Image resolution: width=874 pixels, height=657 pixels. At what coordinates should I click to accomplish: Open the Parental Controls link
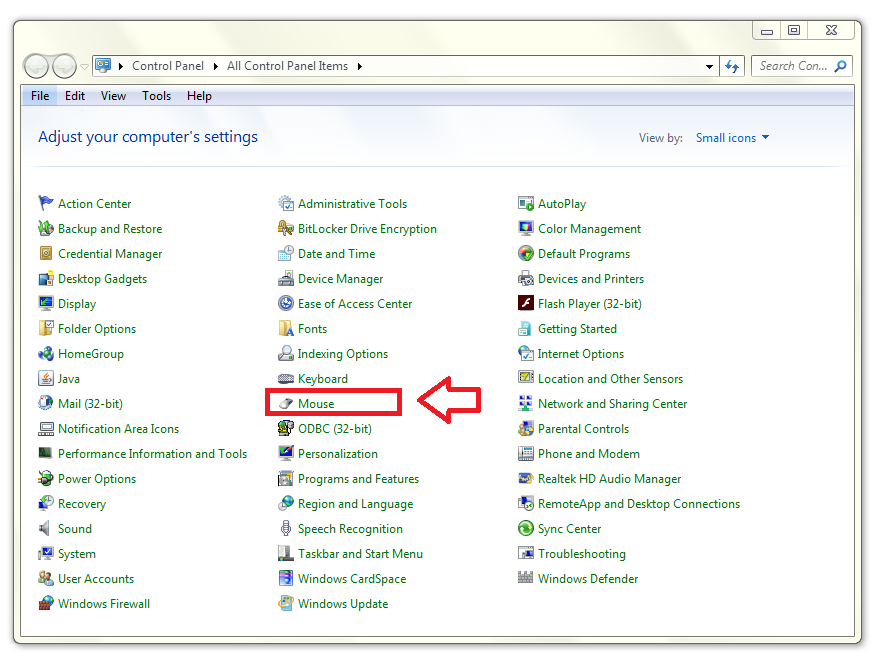pyautogui.click(x=583, y=429)
